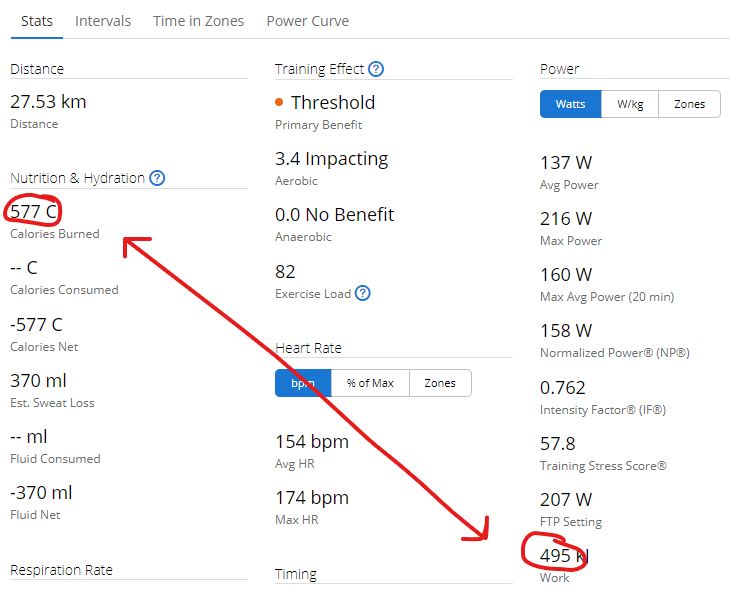The width and height of the screenshot is (730, 592).
Task: Select the Watts power view
Action: click(570, 104)
